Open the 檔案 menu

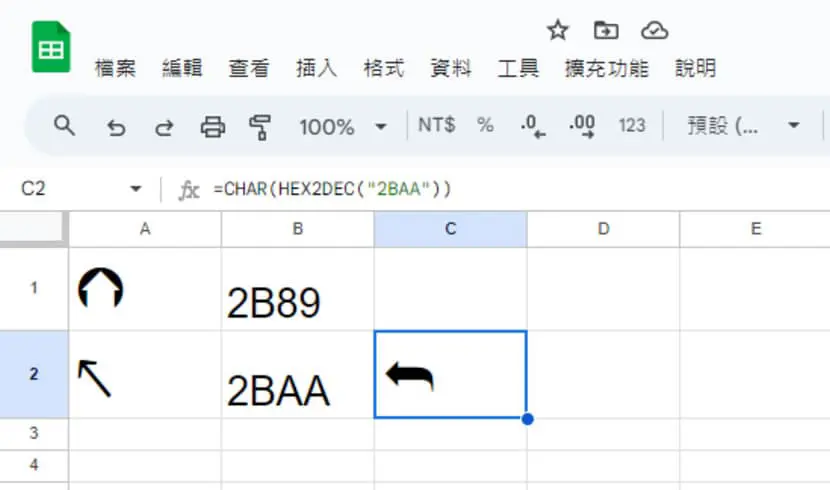pos(115,68)
